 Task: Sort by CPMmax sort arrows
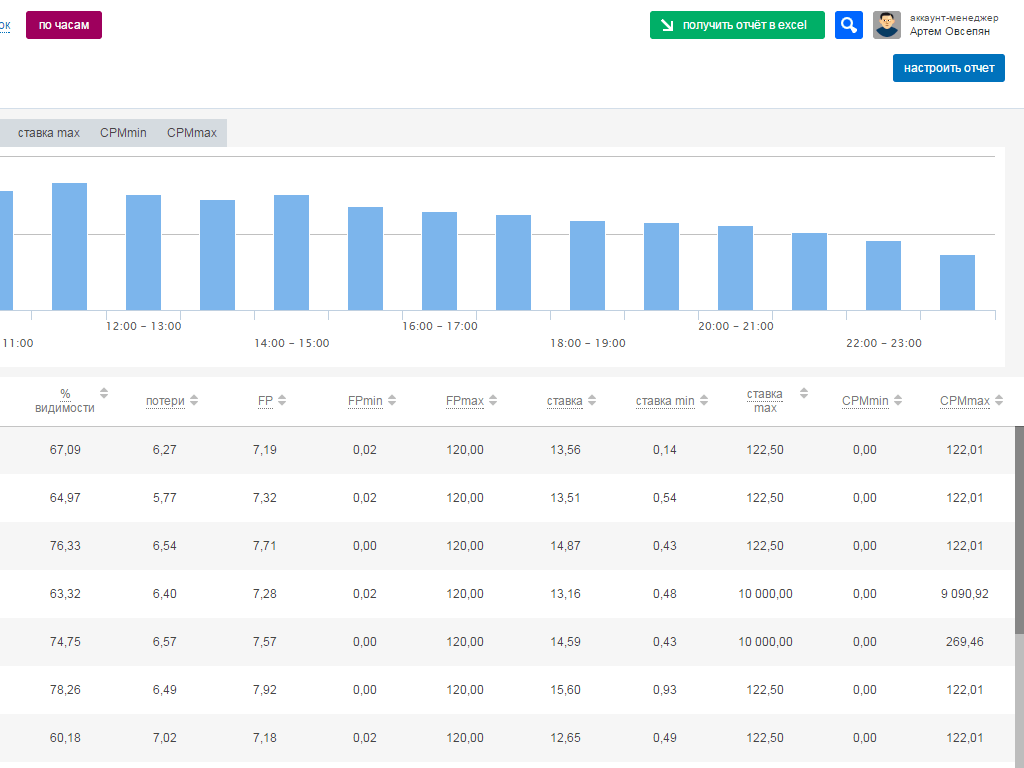[999, 400]
